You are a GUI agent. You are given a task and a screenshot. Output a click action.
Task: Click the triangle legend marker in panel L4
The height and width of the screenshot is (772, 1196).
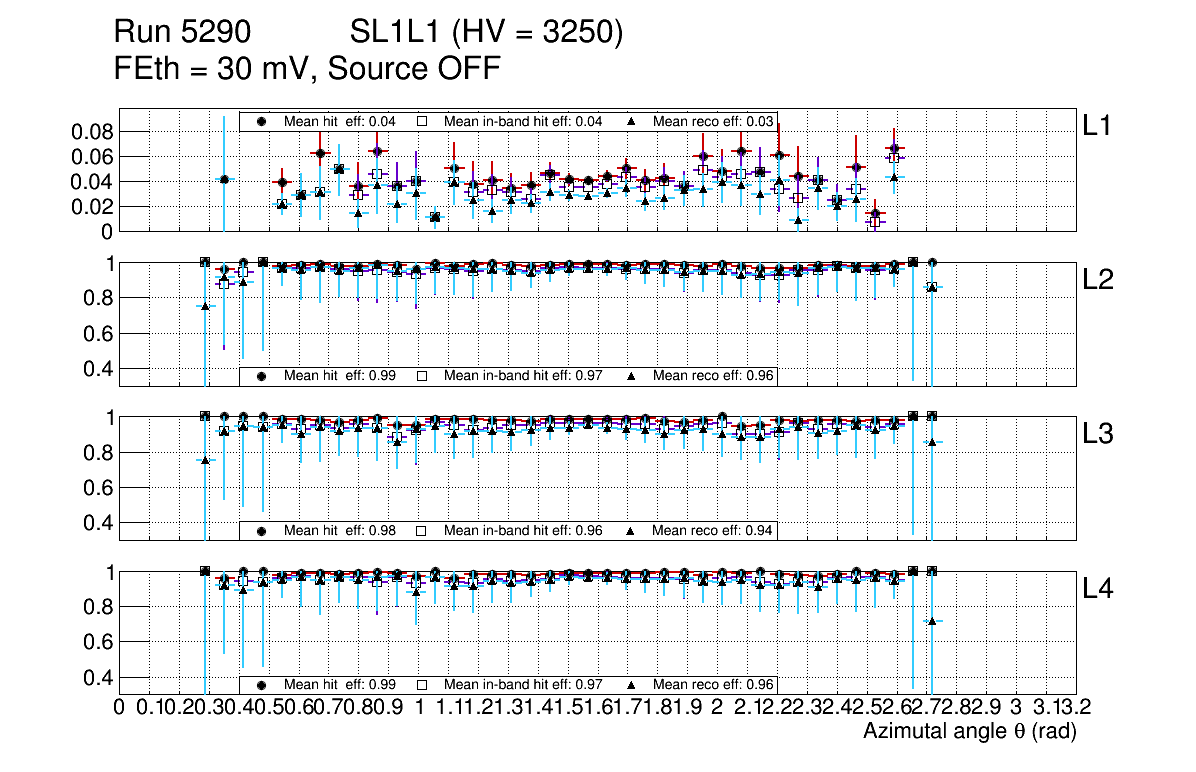[x=632, y=685]
